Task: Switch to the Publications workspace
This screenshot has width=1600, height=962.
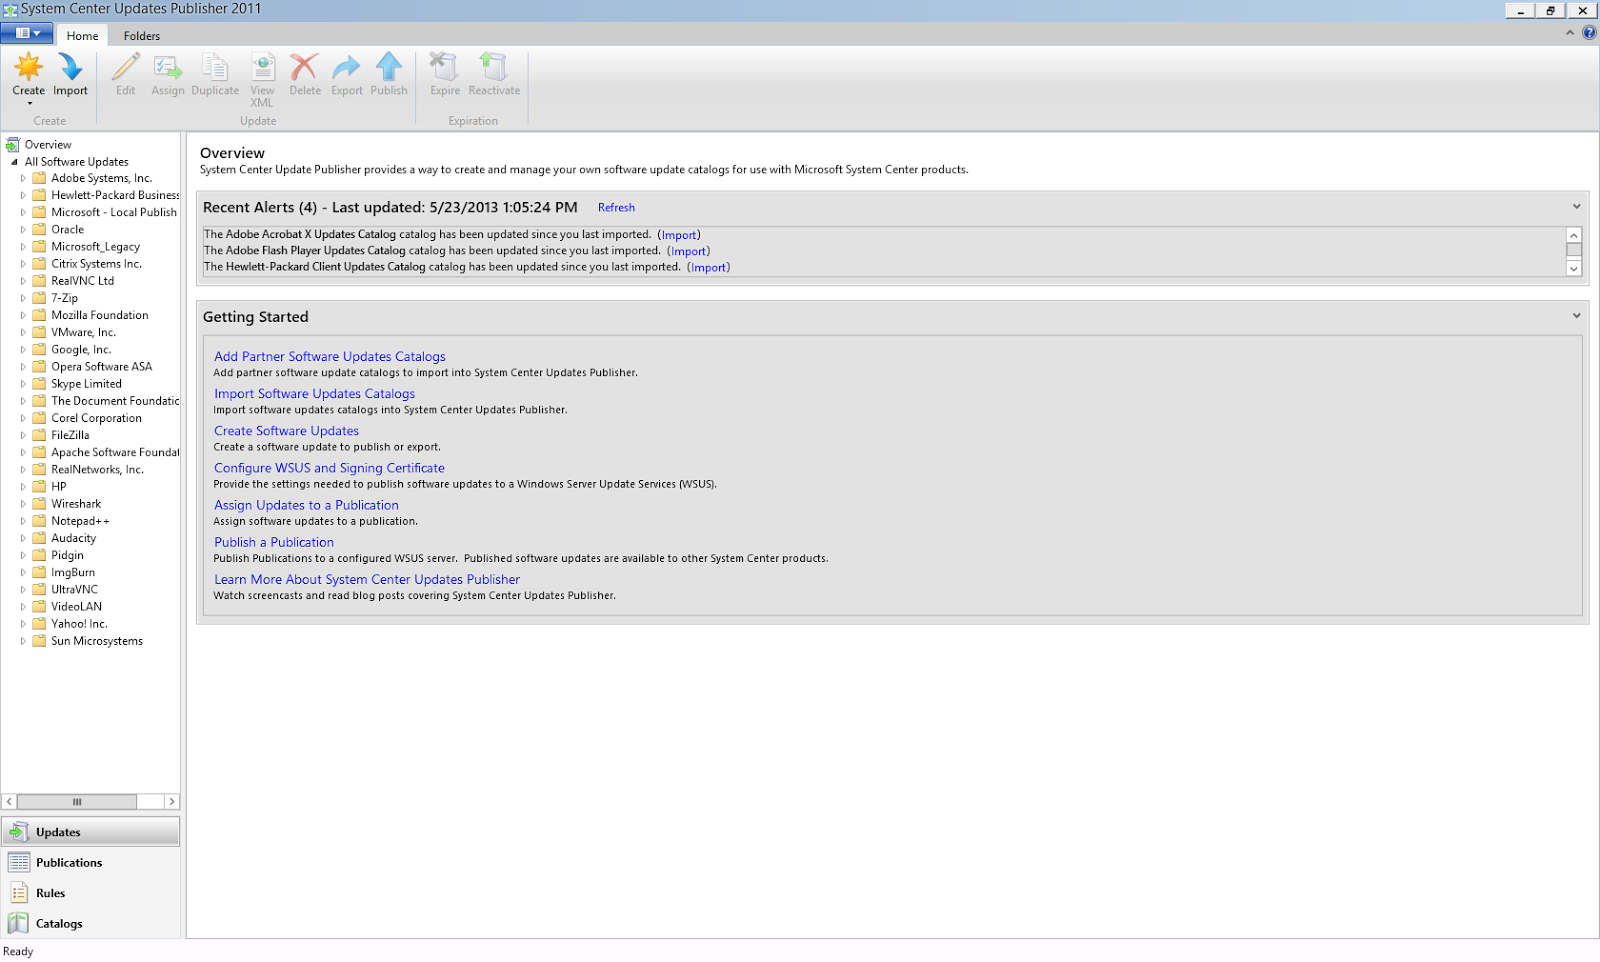Action: click(x=68, y=861)
